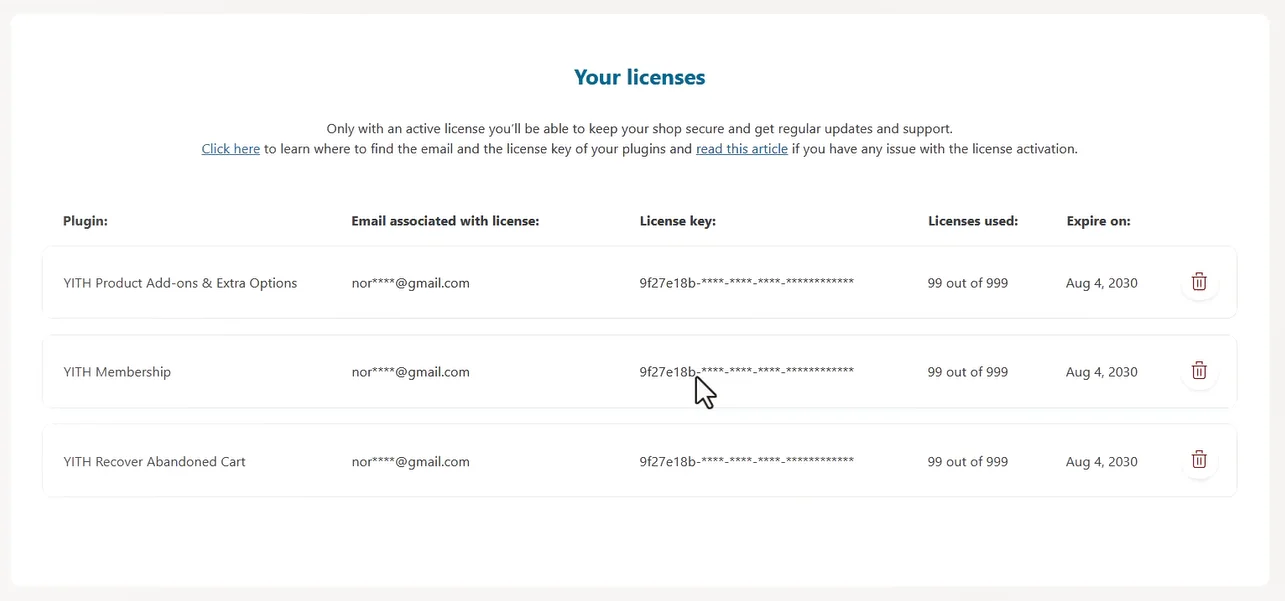Image resolution: width=1285 pixels, height=601 pixels.
Task: Click the 'Your licenses' heading
Action: (x=640, y=77)
